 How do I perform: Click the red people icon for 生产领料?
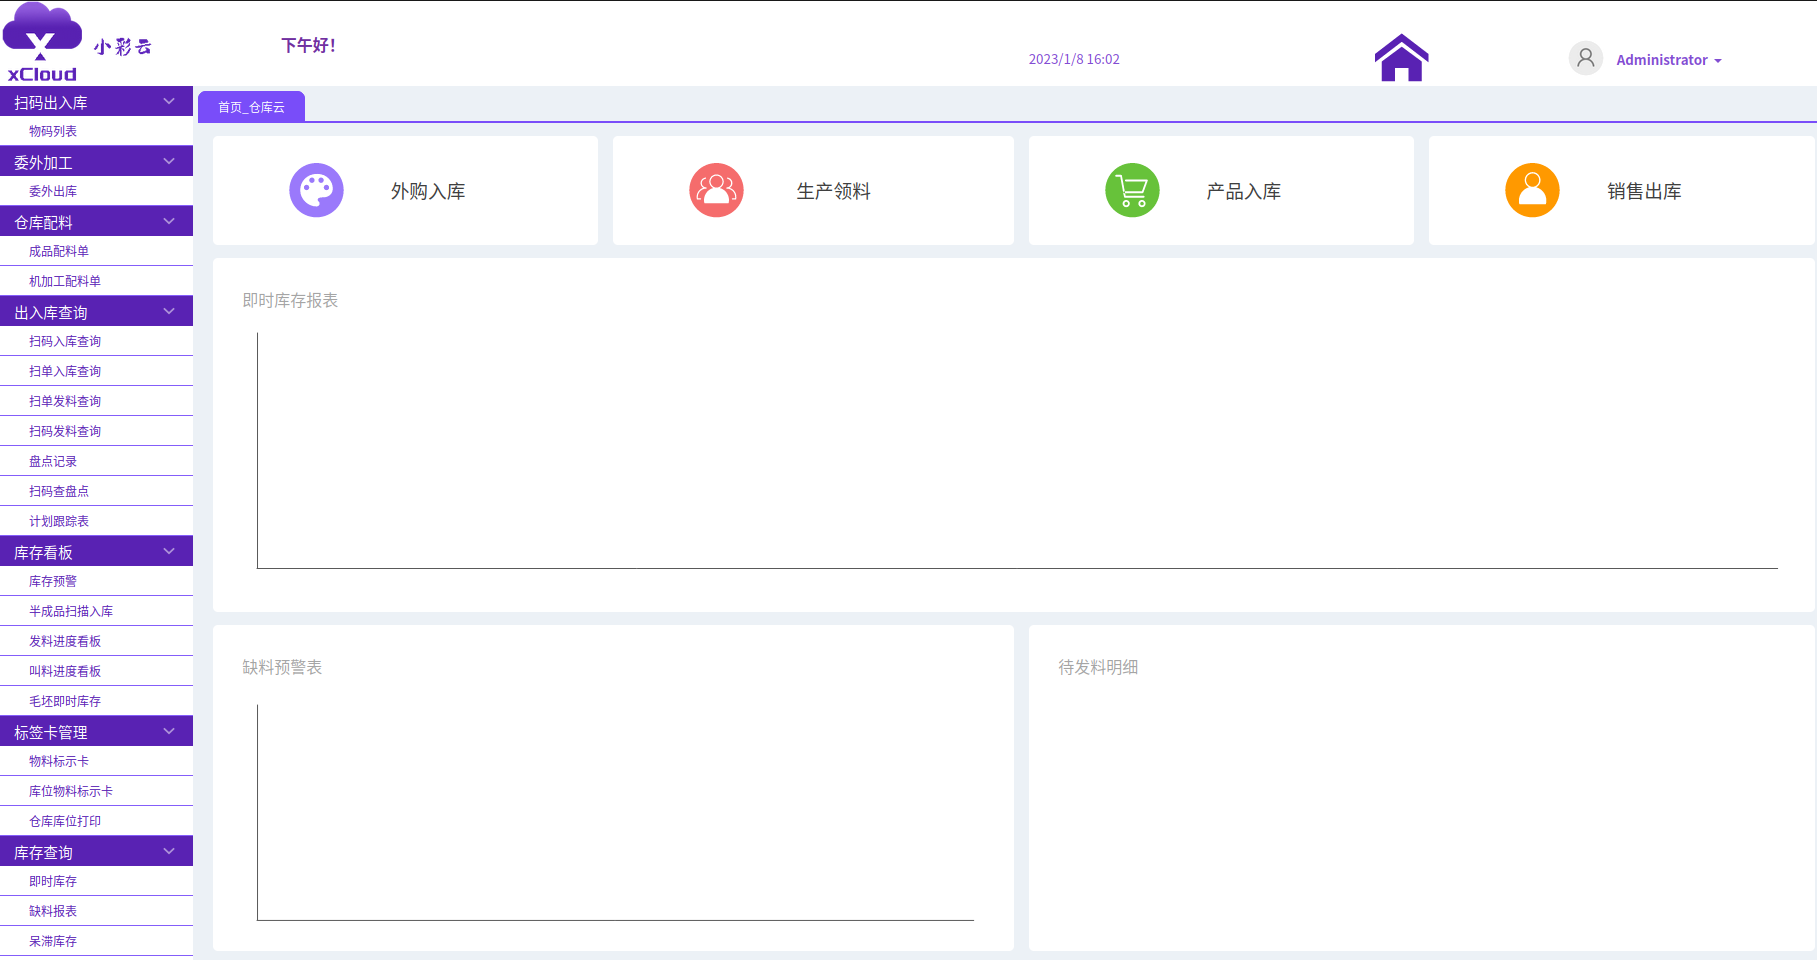point(716,190)
